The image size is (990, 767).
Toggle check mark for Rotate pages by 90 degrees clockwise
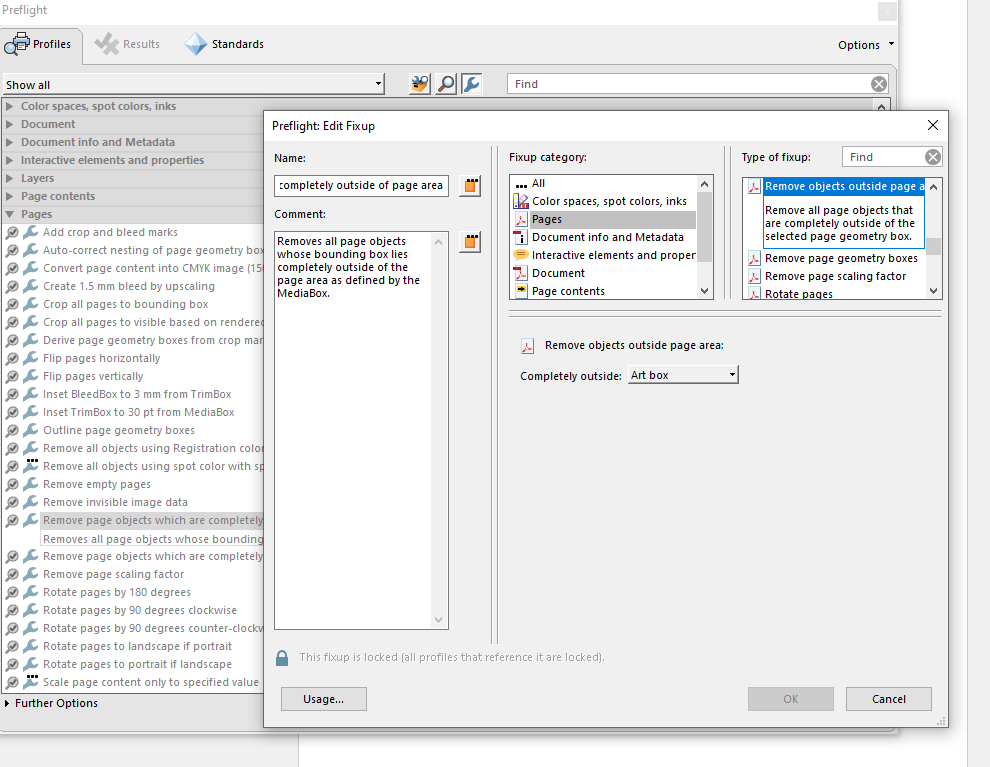[12, 611]
